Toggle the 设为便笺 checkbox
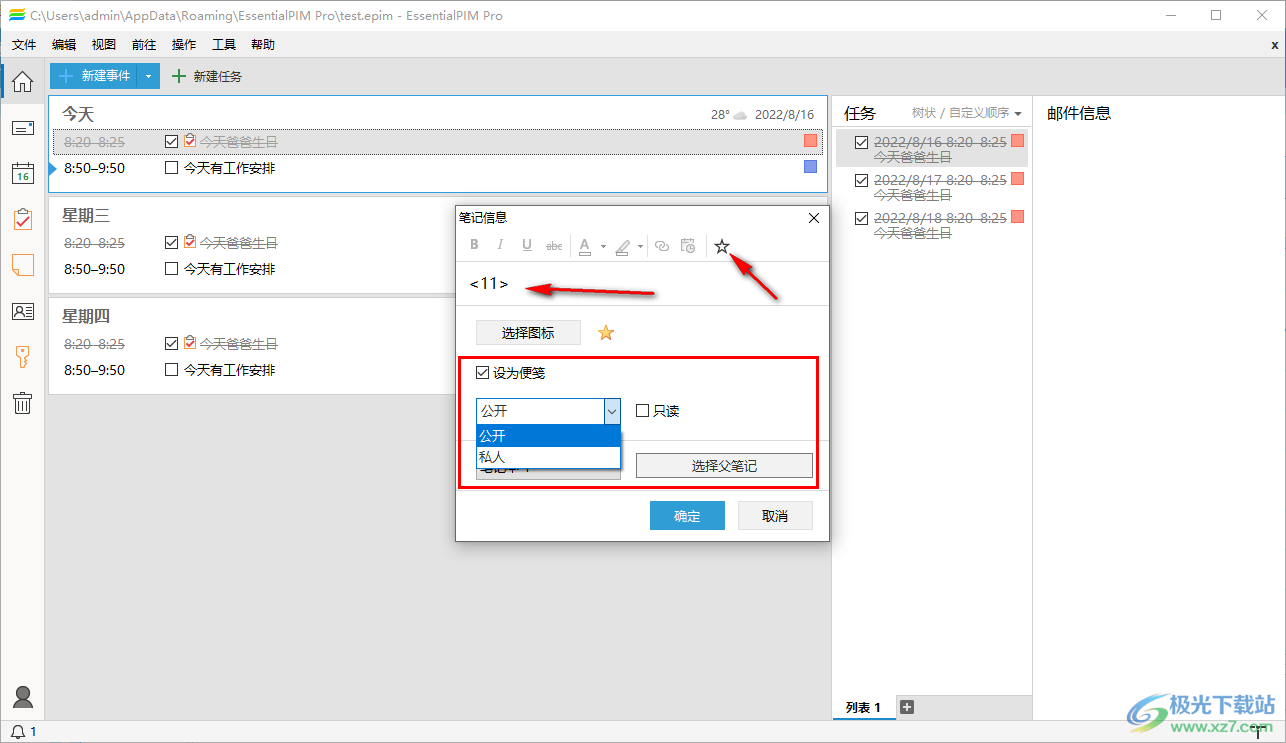This screenshot has height=743, width=1286. tap(483, 373)
